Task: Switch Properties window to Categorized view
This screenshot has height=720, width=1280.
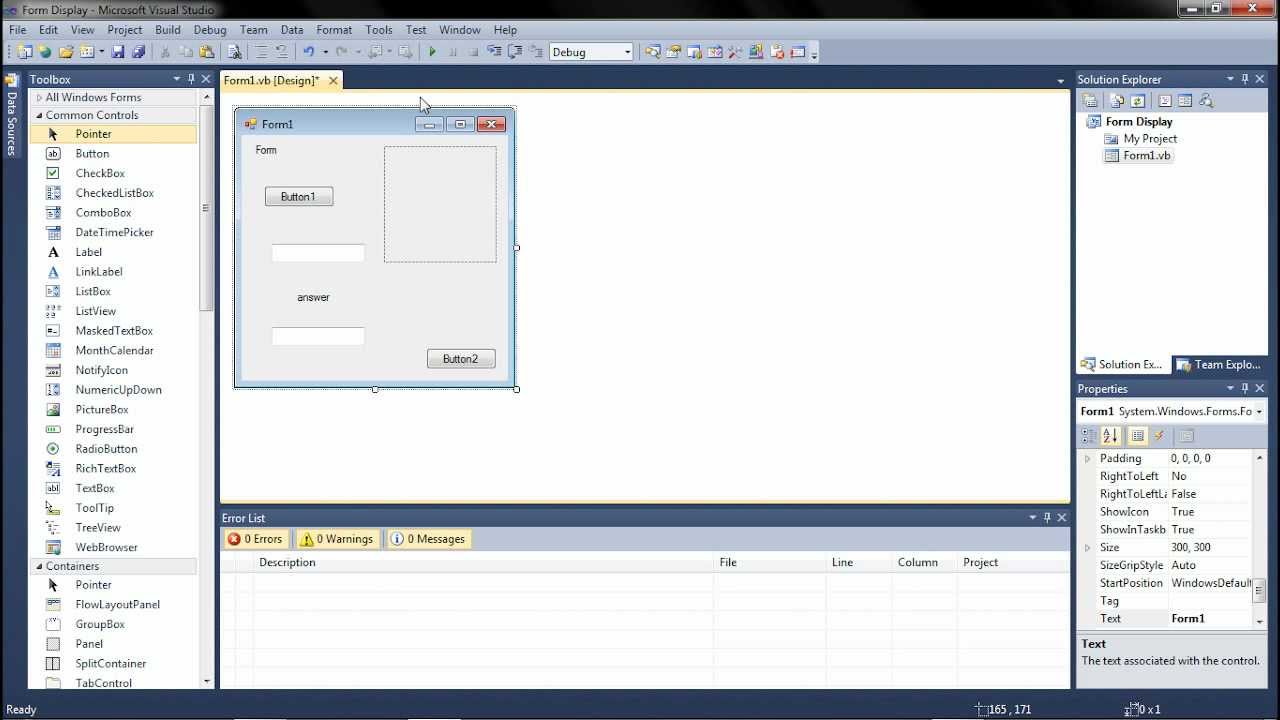Action: [x=1089, y=436]
